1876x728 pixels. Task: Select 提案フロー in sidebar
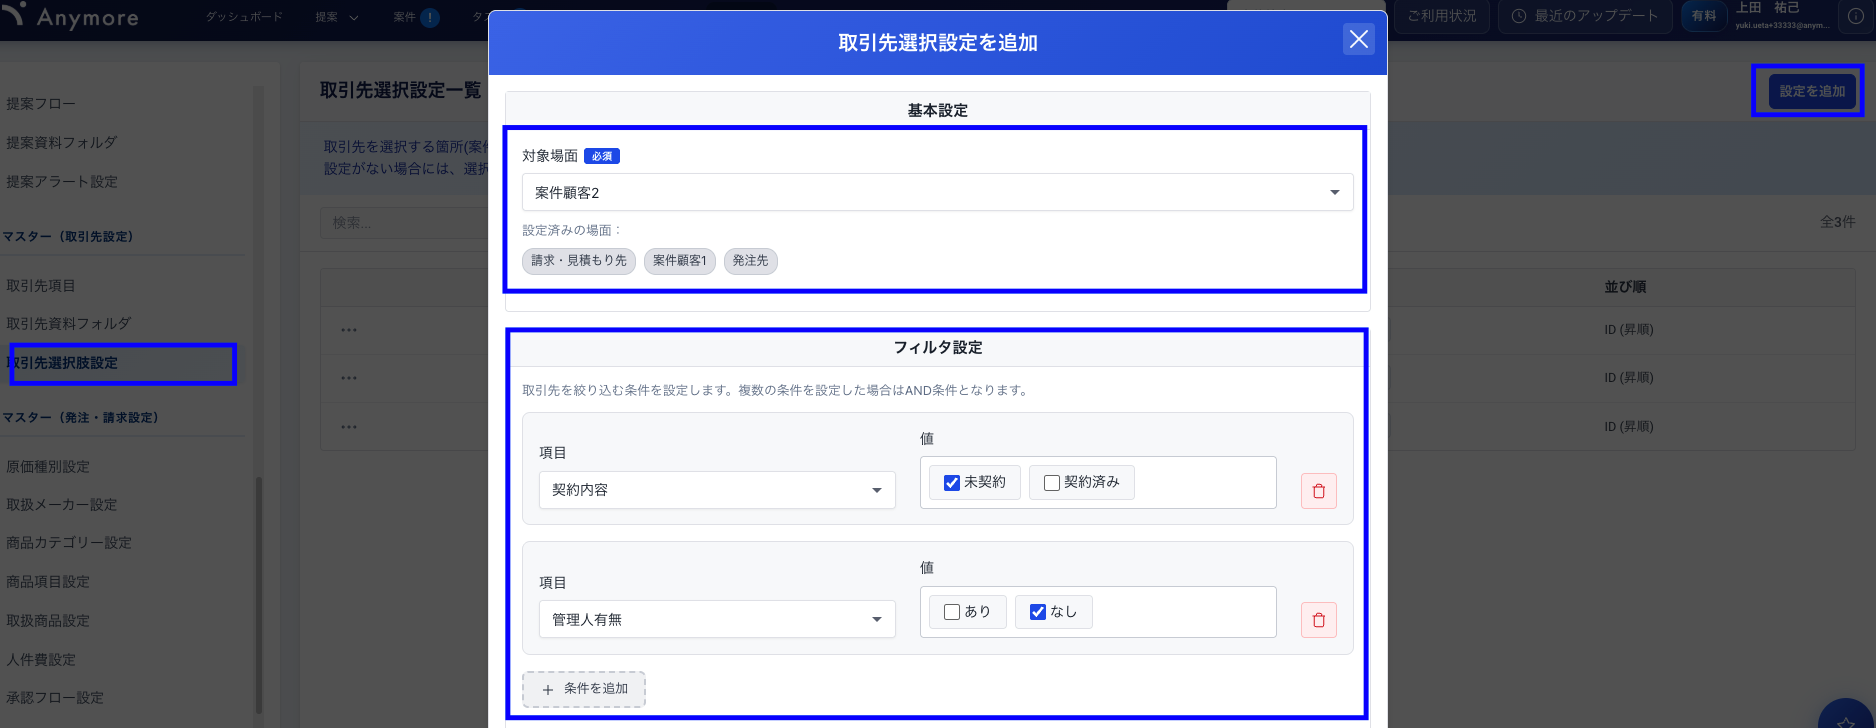[x=41, y=104]
